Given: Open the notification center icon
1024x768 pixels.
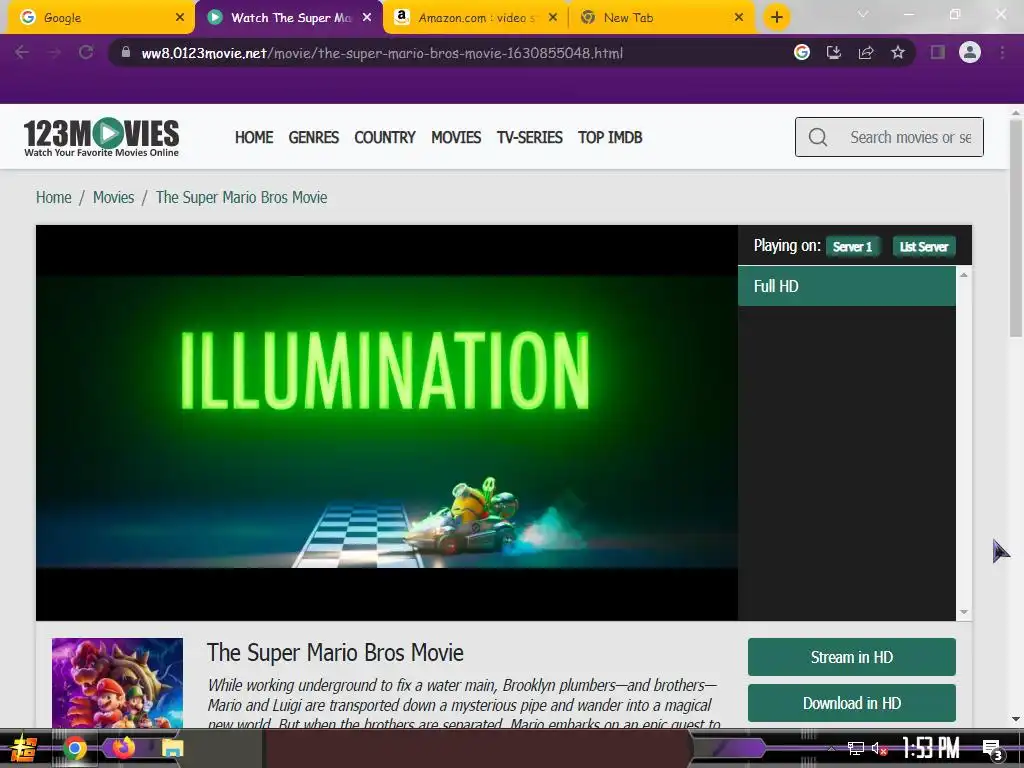Looking at the screenshot, I should pos(993,749).
